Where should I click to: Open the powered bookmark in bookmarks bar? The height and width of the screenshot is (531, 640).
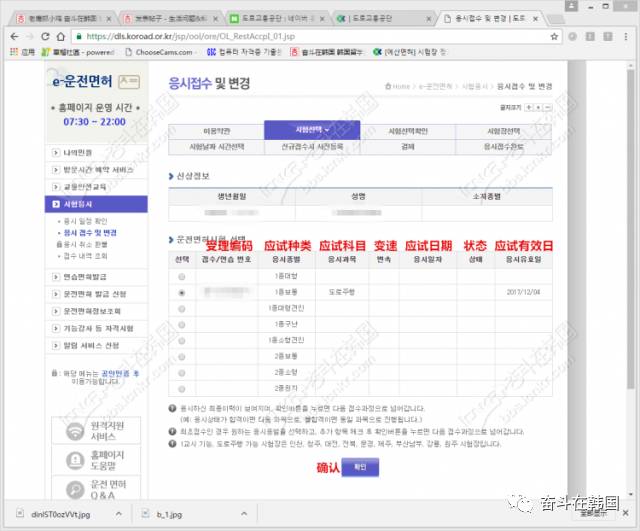pos(78,52)
